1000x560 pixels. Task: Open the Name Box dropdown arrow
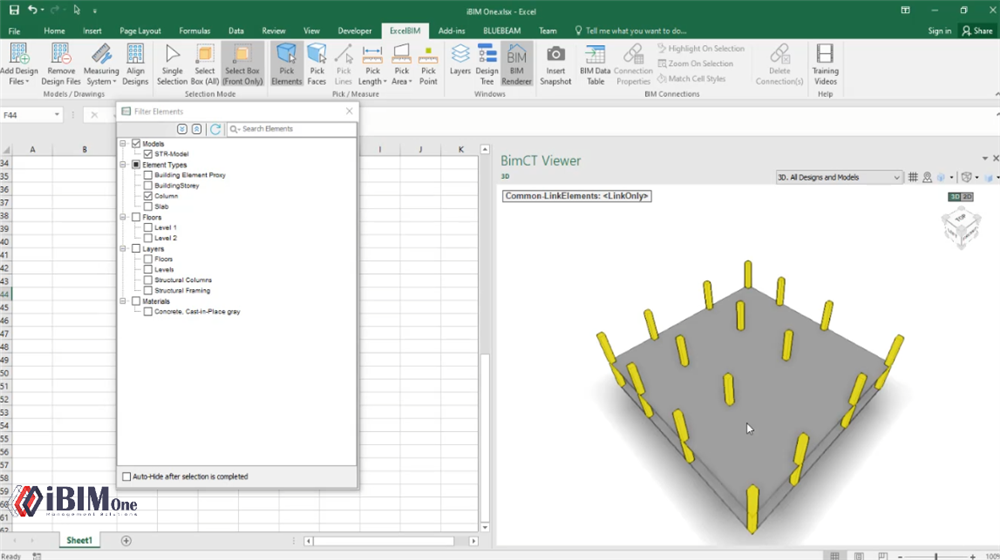pos(57,115)
